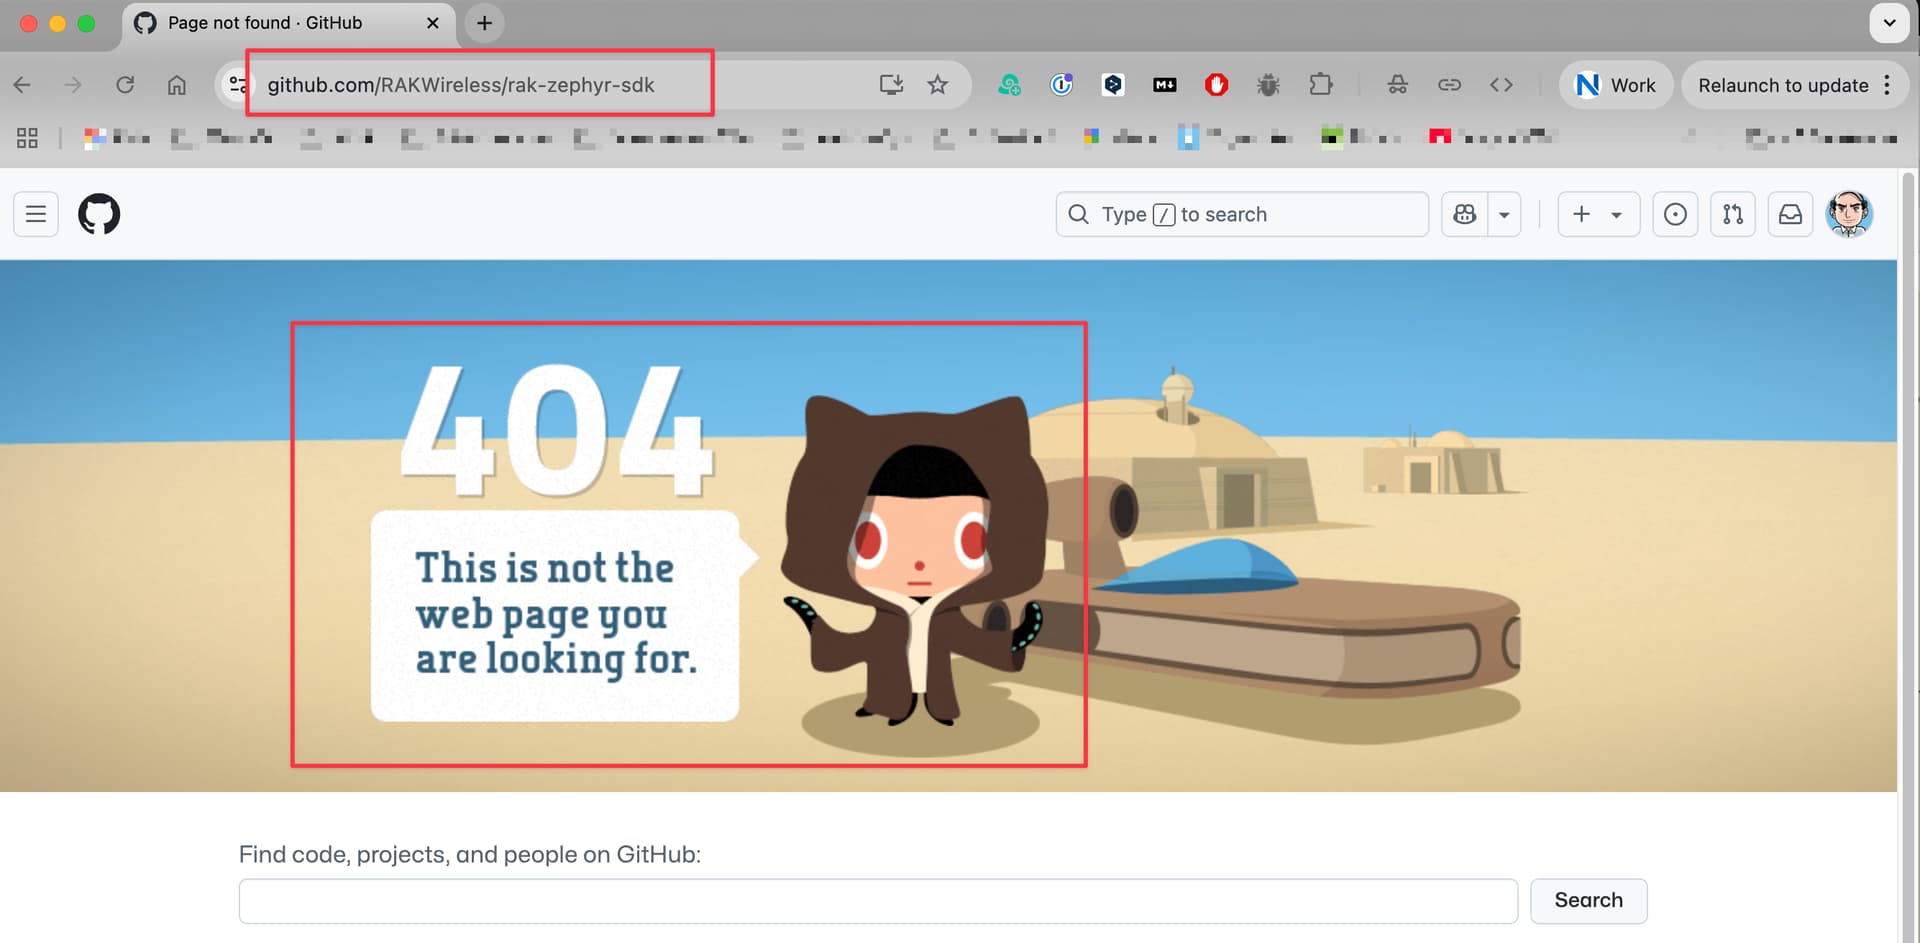The height and width of the screenshot is (943, 1920).
Task: Click the 'Type / to search' box
Action: pos(1241,214)
